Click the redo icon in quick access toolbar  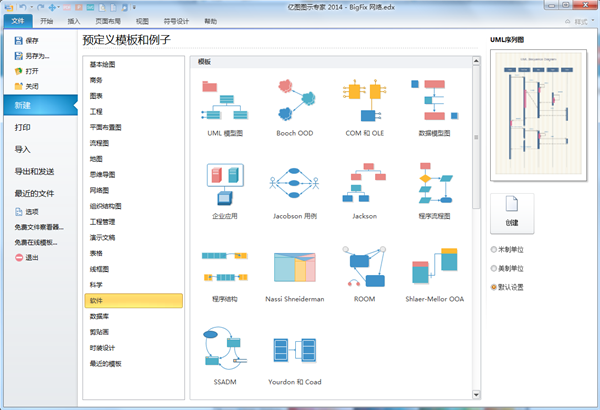pyautogui.click(x=40, y=7)
